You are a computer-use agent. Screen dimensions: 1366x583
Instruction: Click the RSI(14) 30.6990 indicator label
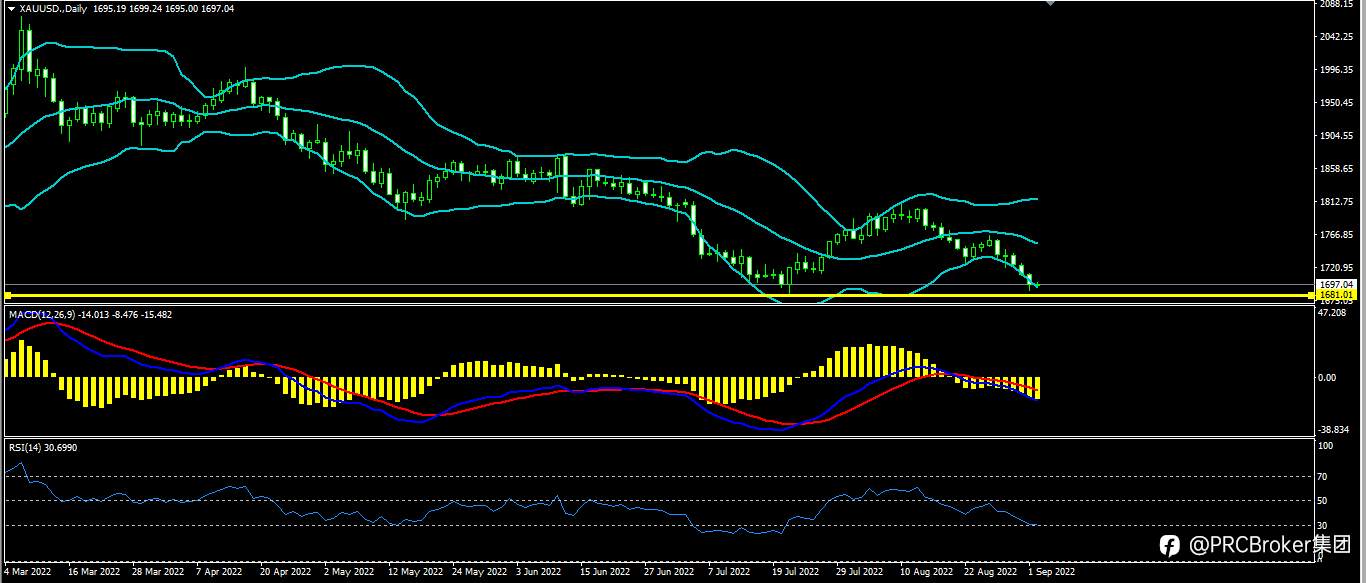[x=43, y=448]
